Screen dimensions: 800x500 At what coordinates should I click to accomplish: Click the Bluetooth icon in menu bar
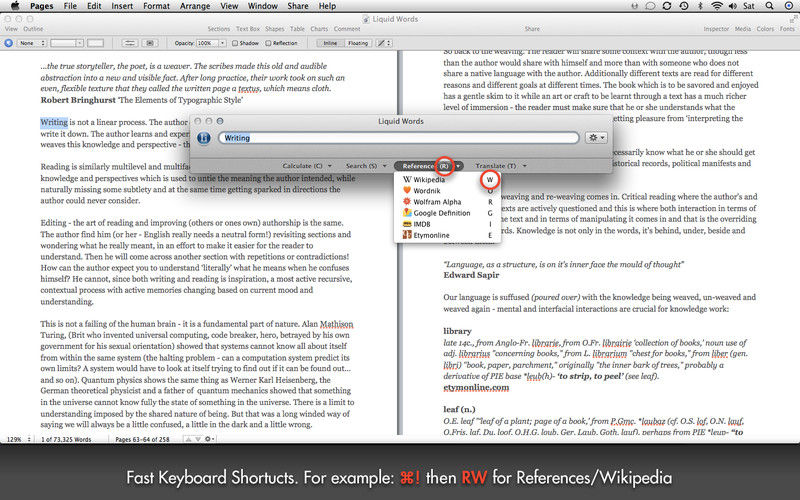click(700, 6)
